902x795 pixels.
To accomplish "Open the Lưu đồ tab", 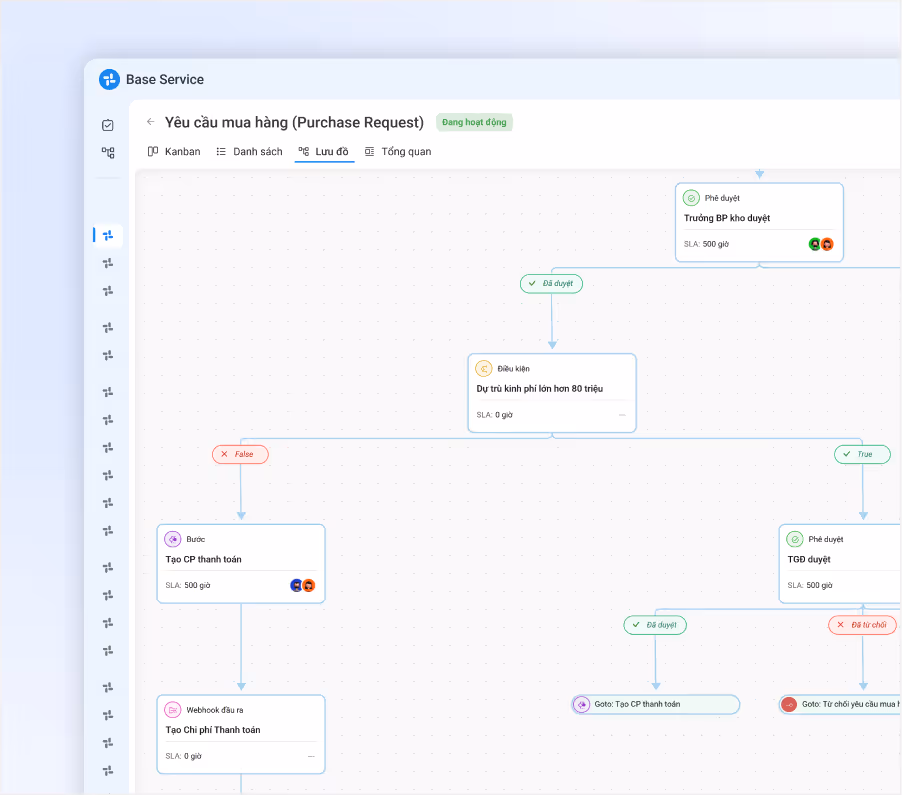I will [x=324, y=151].
